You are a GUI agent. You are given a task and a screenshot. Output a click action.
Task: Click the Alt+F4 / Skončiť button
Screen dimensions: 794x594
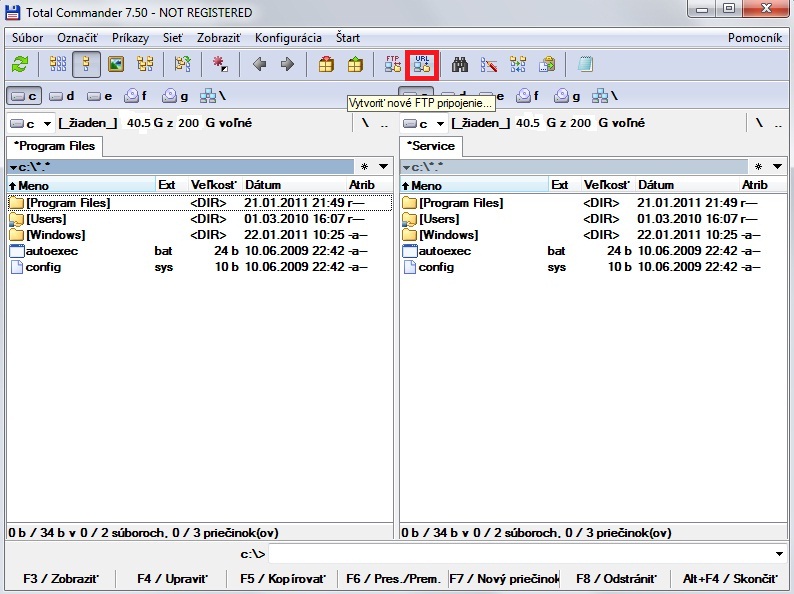pos(730,578)
